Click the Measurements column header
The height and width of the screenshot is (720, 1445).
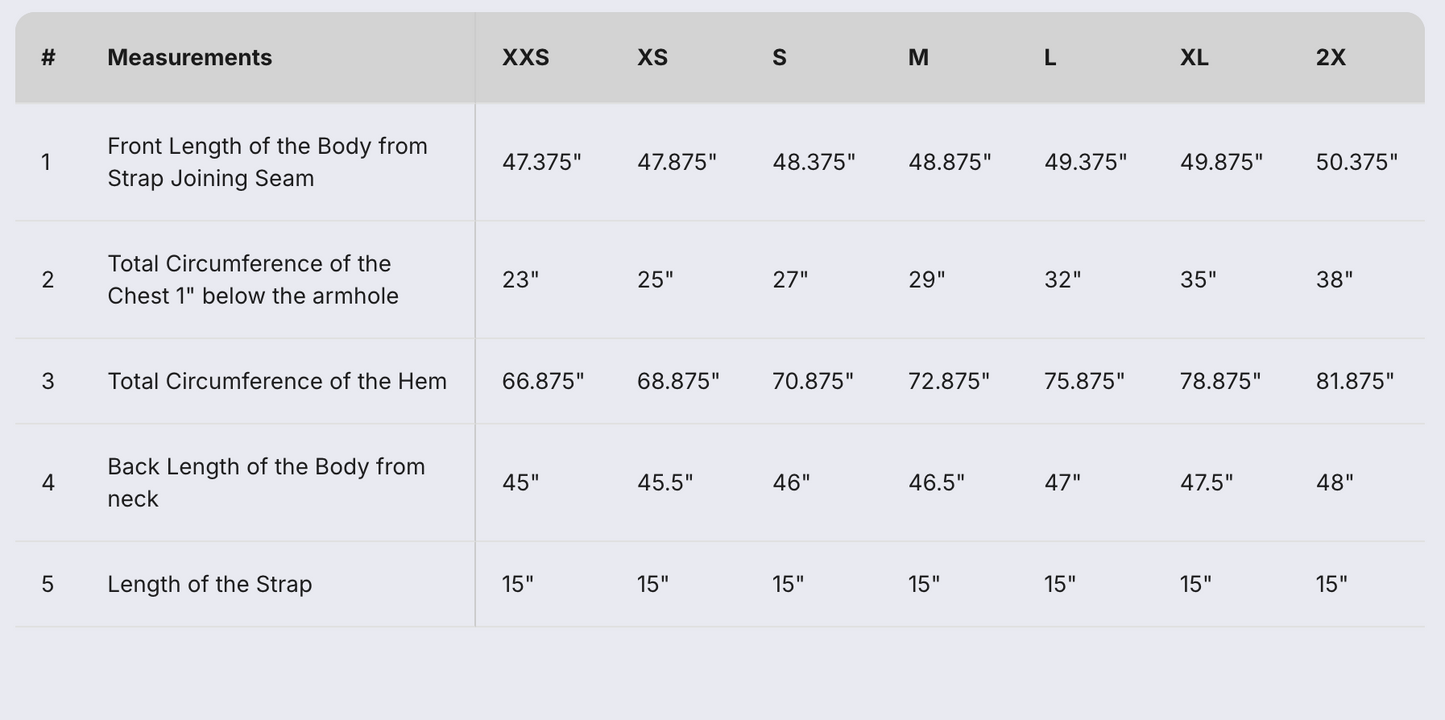pyautogui.click(x=189, y=58)
